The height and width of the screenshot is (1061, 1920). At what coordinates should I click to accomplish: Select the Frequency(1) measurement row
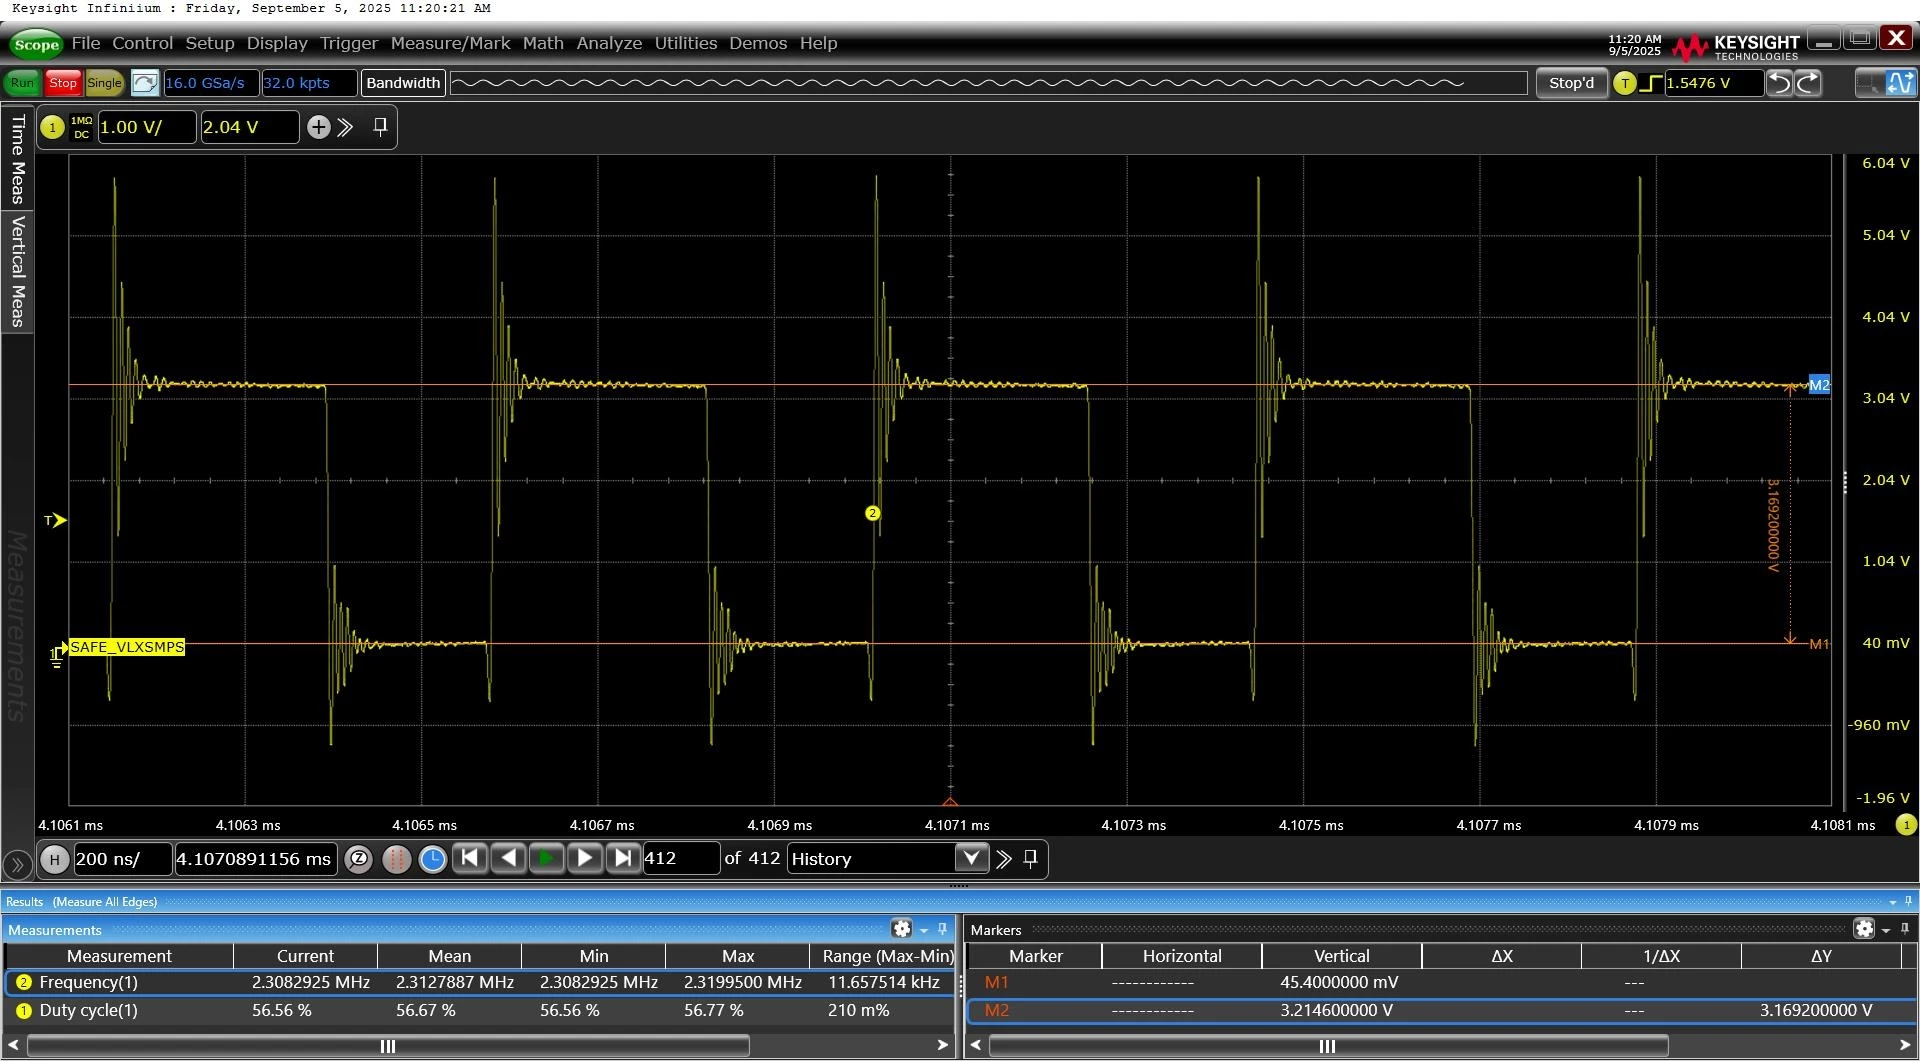(x=480, y=982)
